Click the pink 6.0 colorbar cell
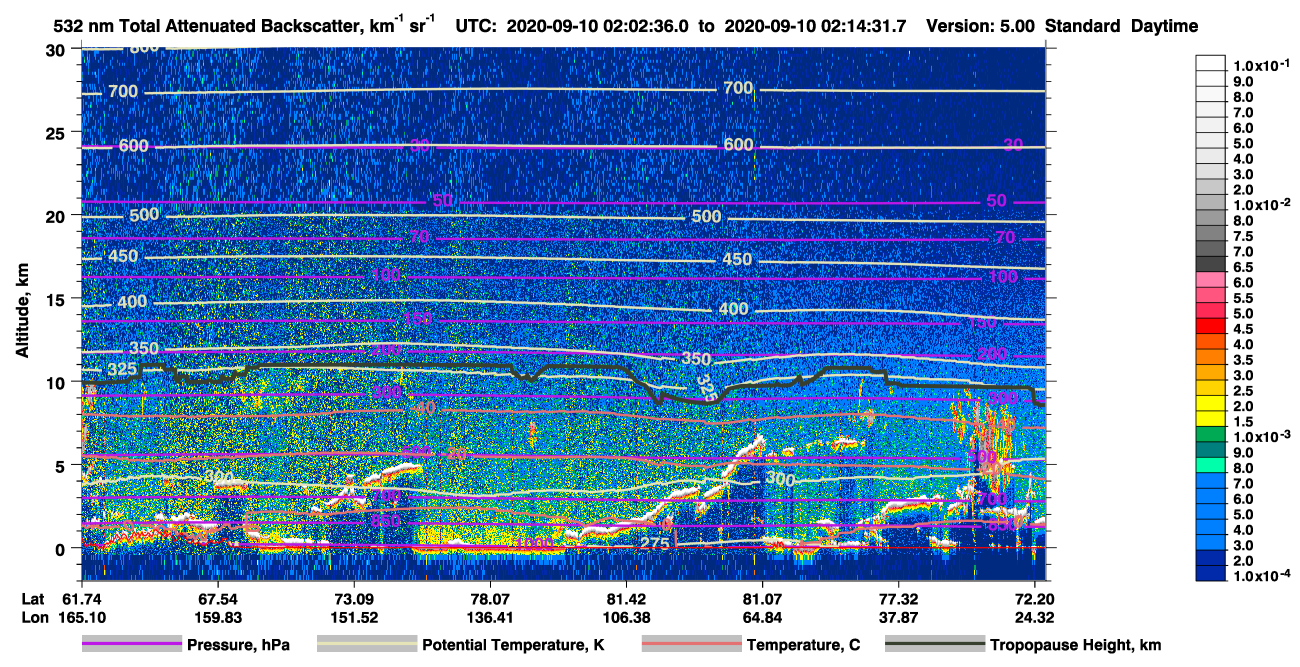1300x667 pixels. click(1210, 283)
